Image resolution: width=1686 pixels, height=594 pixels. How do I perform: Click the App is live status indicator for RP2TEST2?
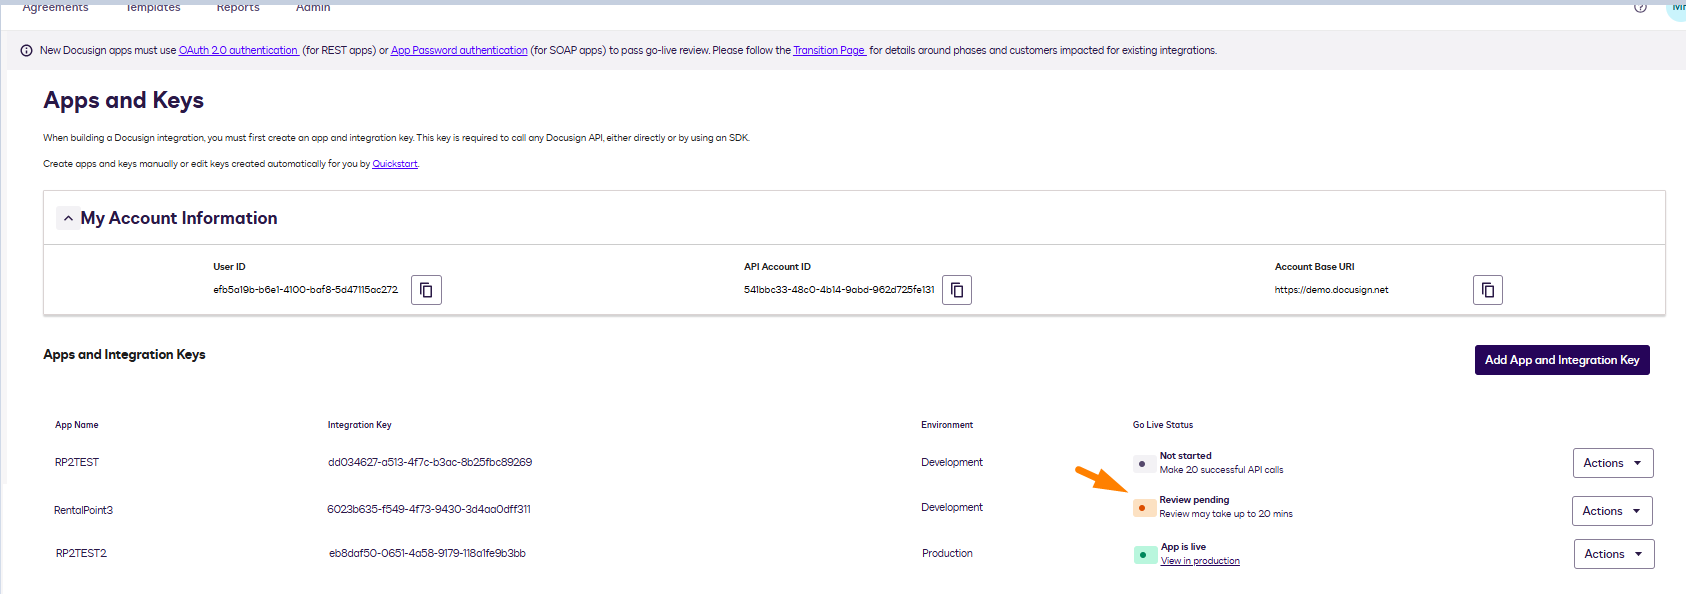(x=1145, y=555)
